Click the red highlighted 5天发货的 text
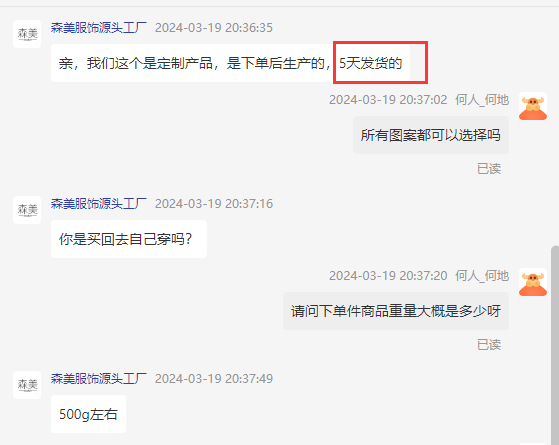 371,63
